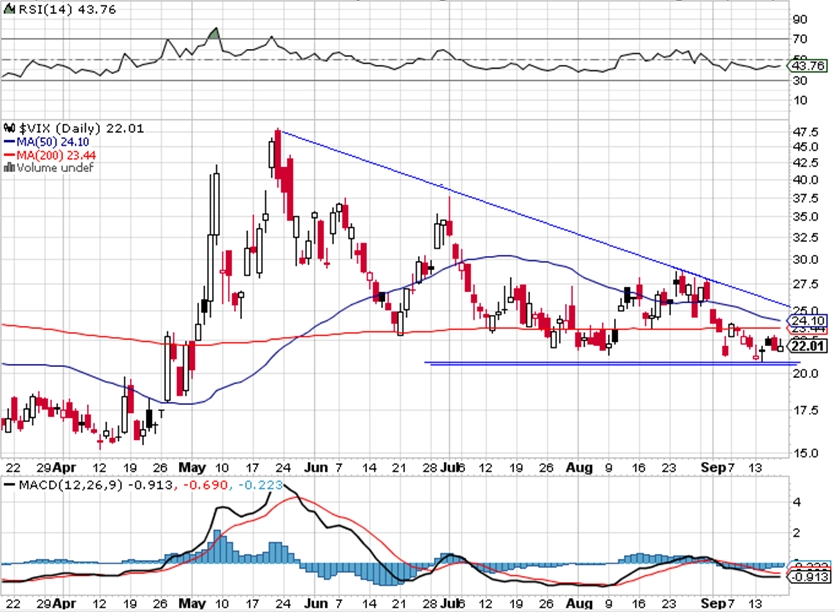
Task: Click the MACD(12,26,9) label text
Action: point(70,485)
